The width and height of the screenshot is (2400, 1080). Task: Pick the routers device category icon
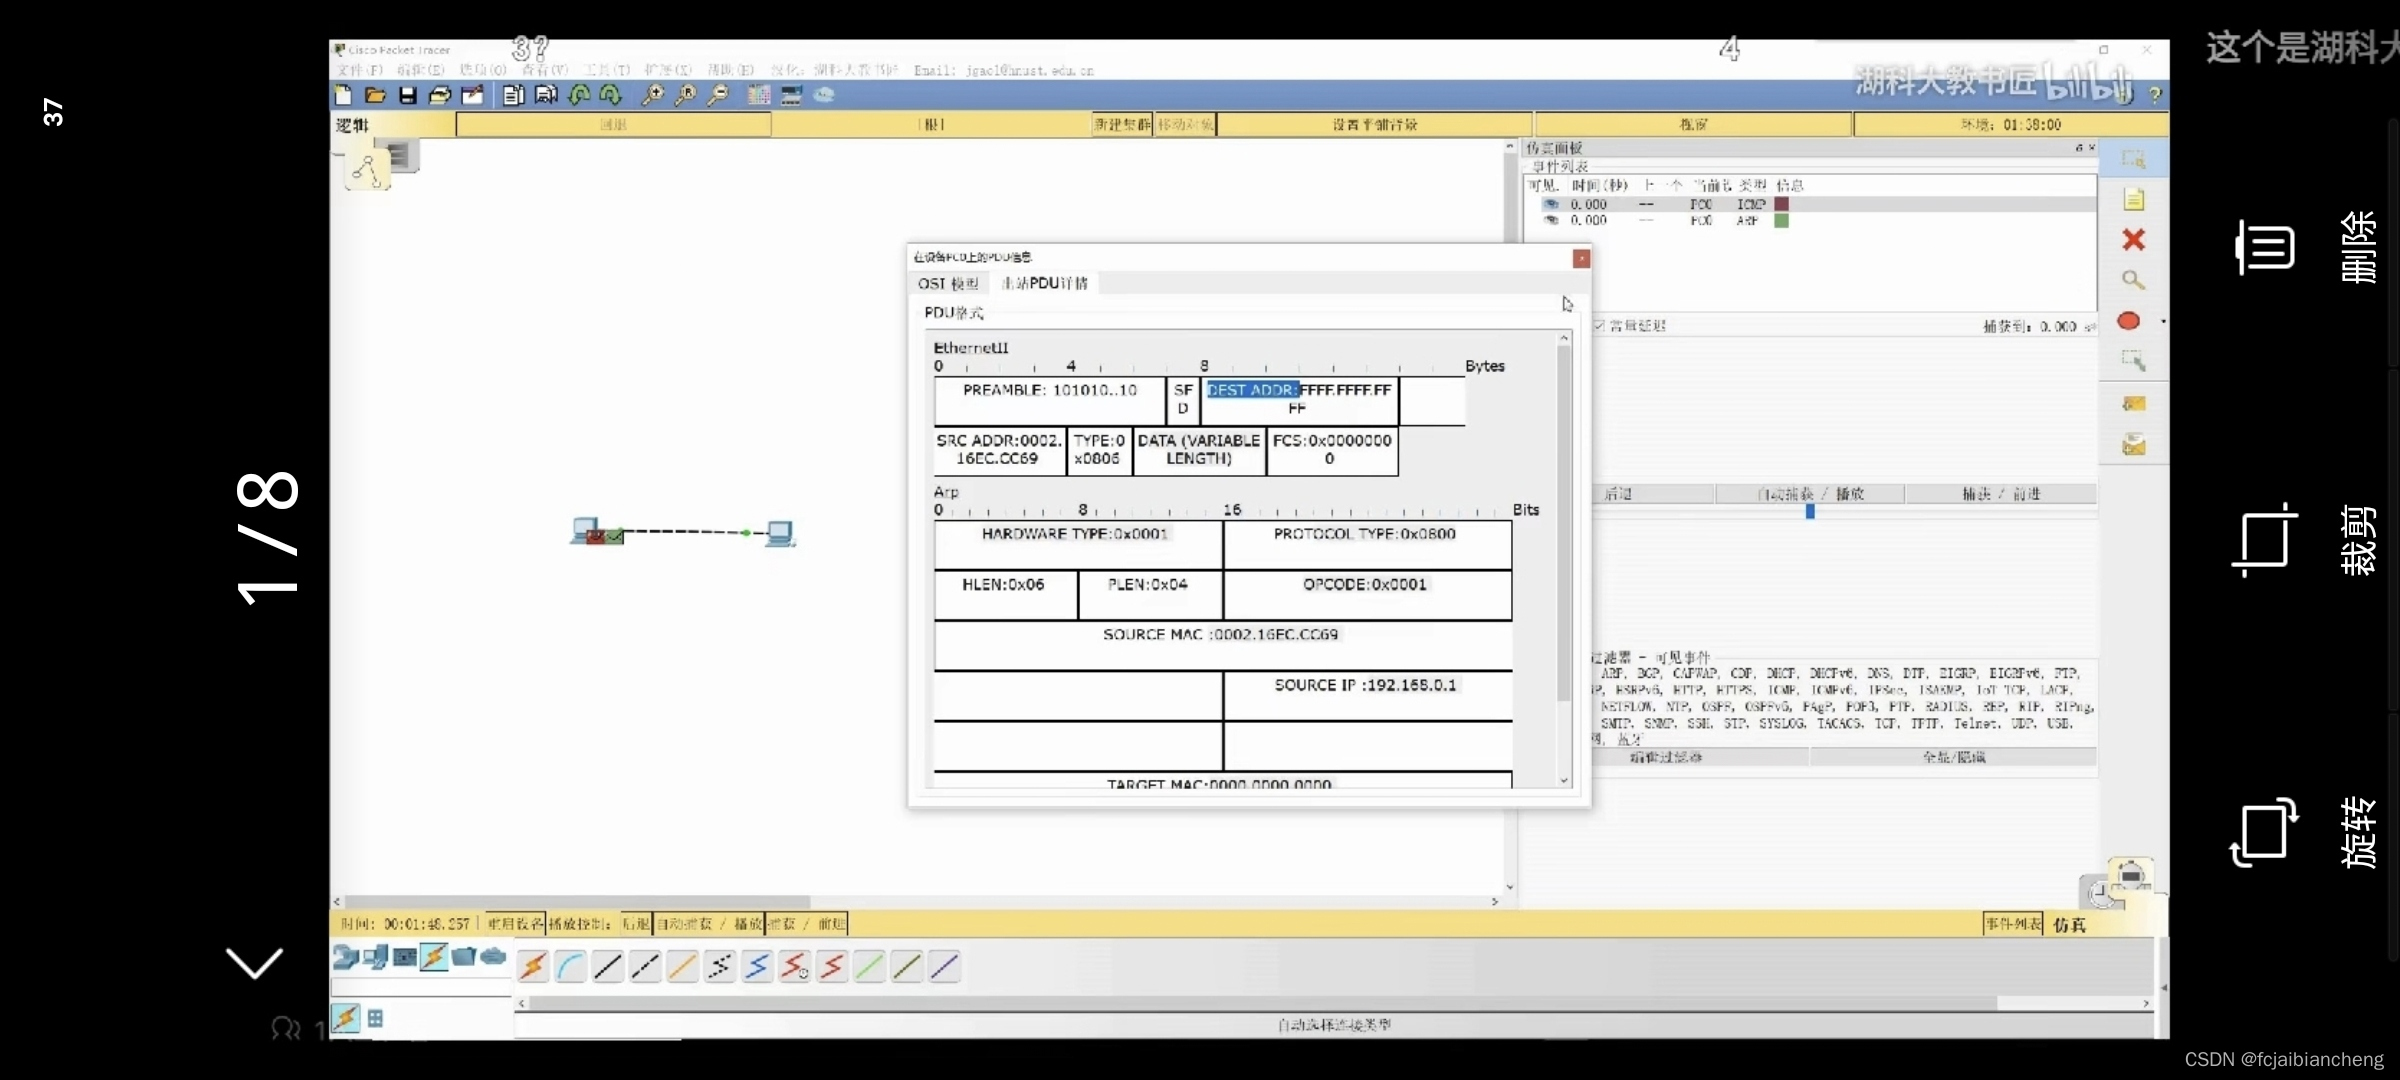tap(345, 957)
